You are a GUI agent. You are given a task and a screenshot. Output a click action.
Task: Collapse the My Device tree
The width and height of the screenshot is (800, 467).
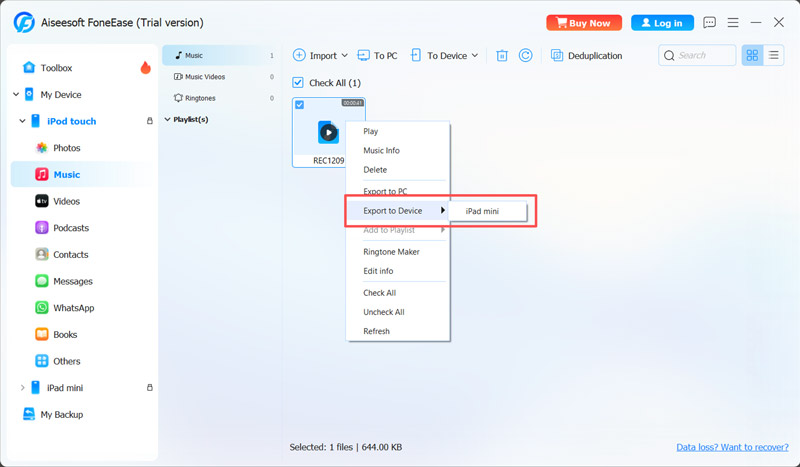16,94
